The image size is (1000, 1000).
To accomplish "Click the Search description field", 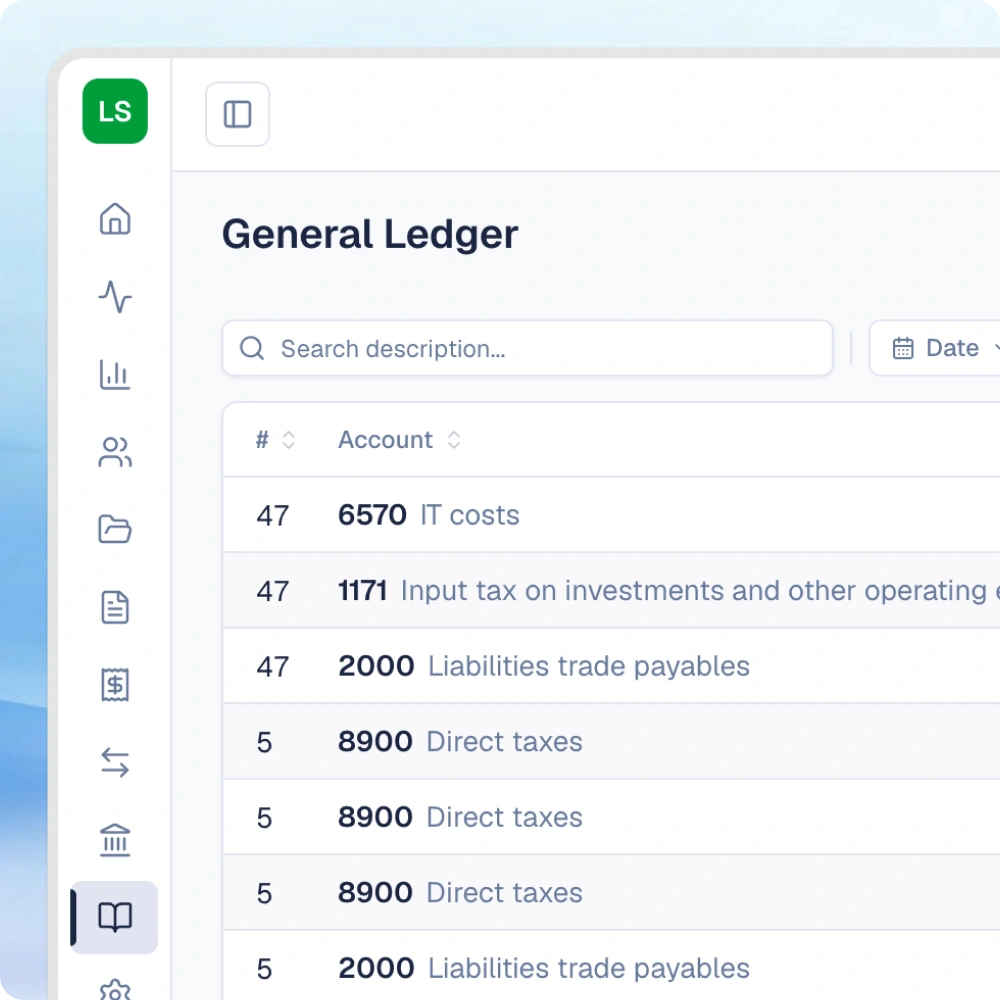I will point(527,348).
